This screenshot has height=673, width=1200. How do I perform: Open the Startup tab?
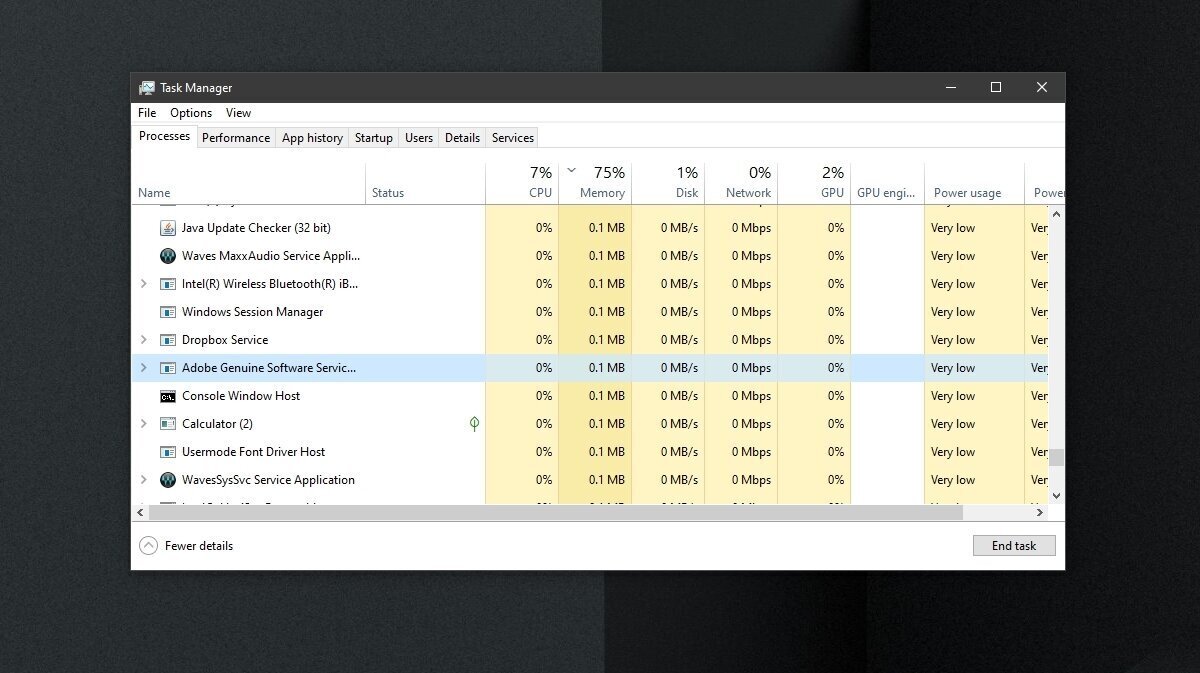pos(373,138)
